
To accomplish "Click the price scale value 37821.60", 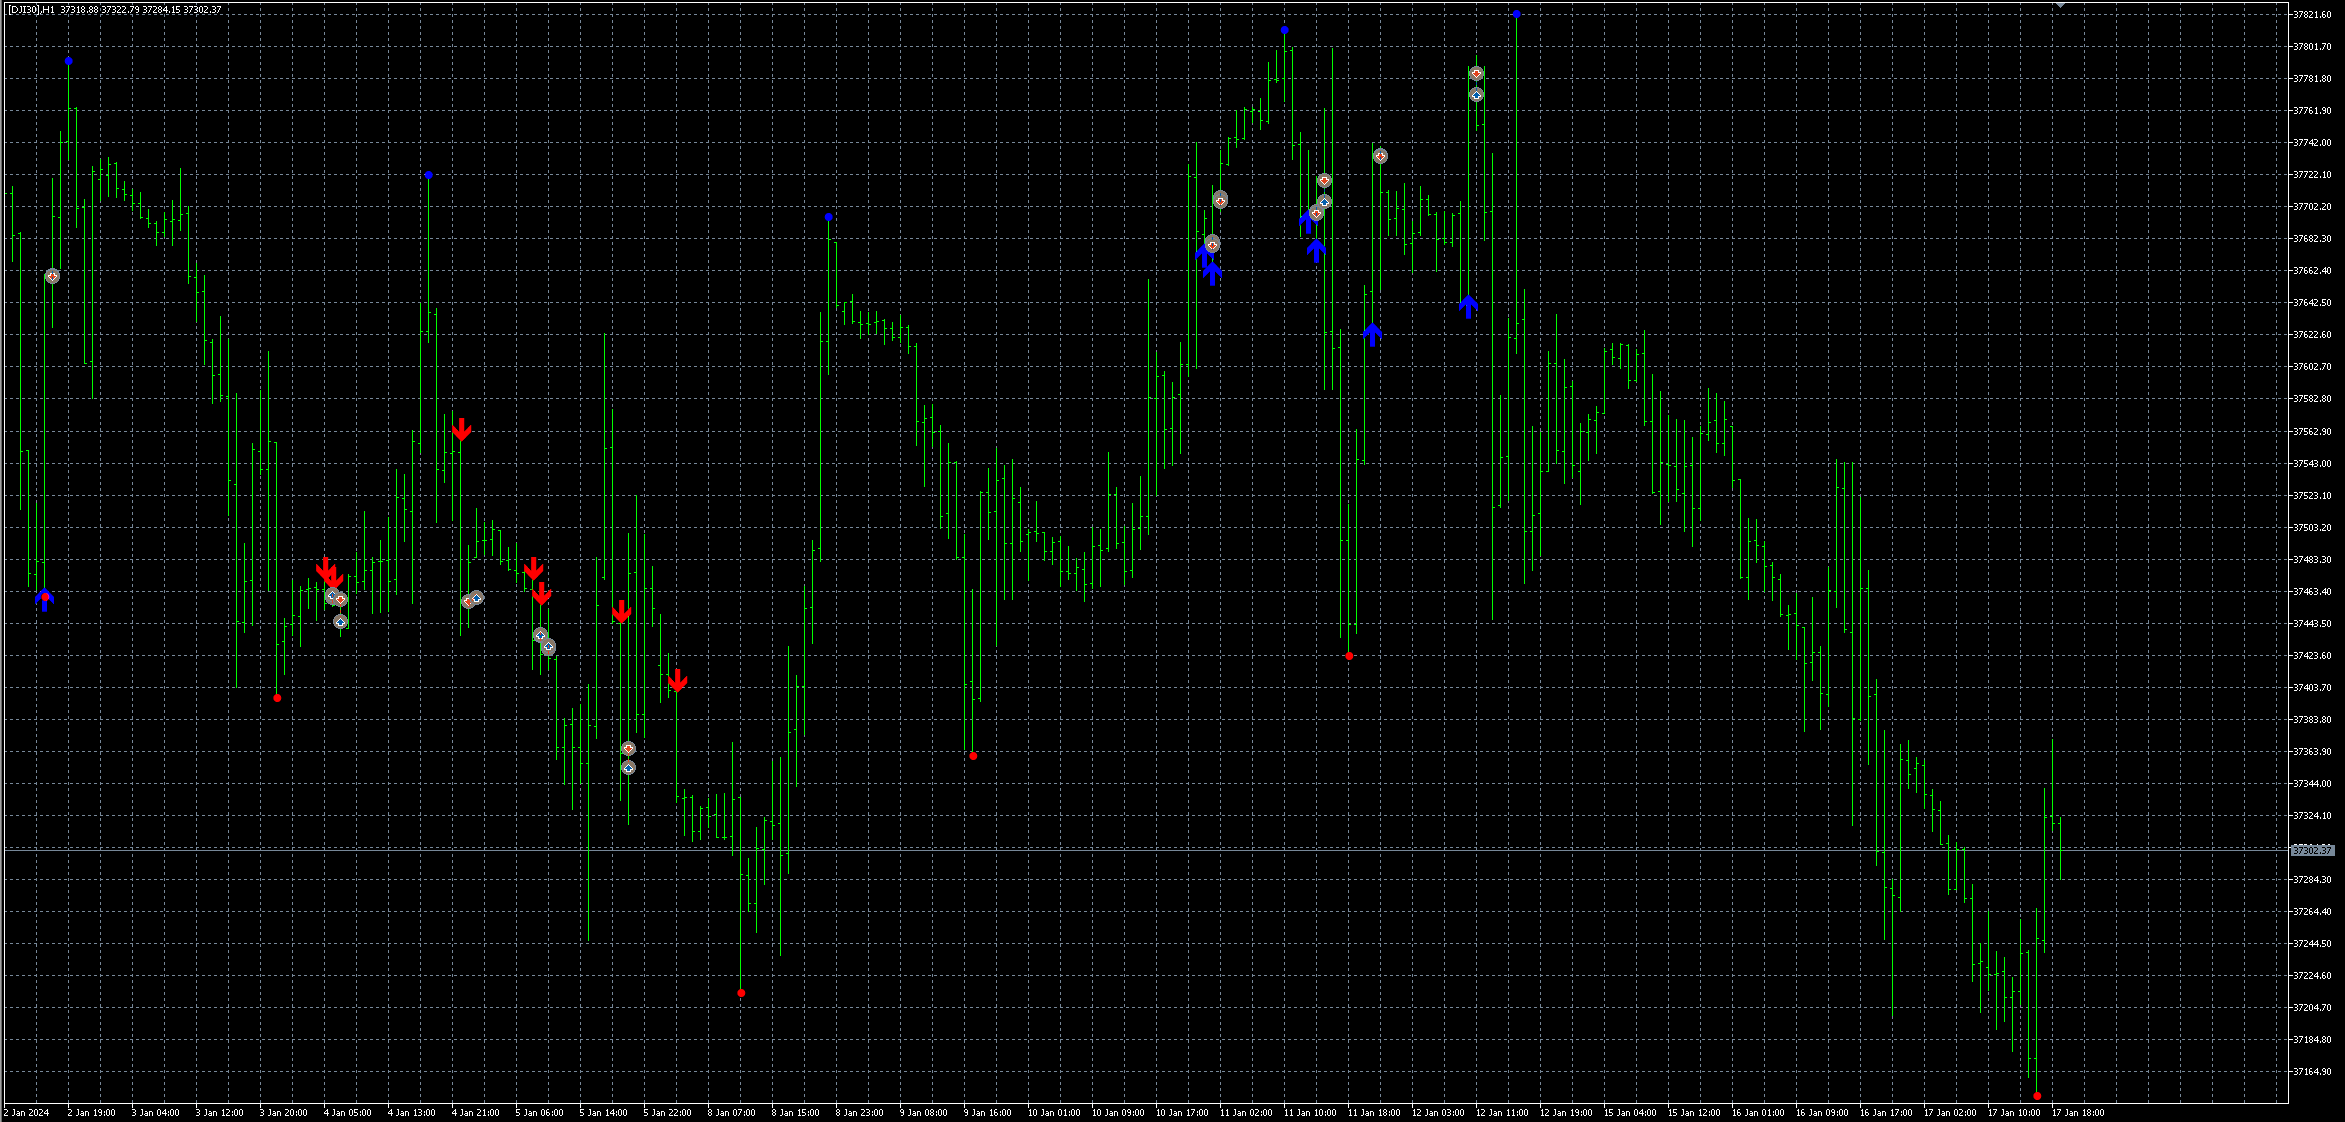I will 2312,15.
